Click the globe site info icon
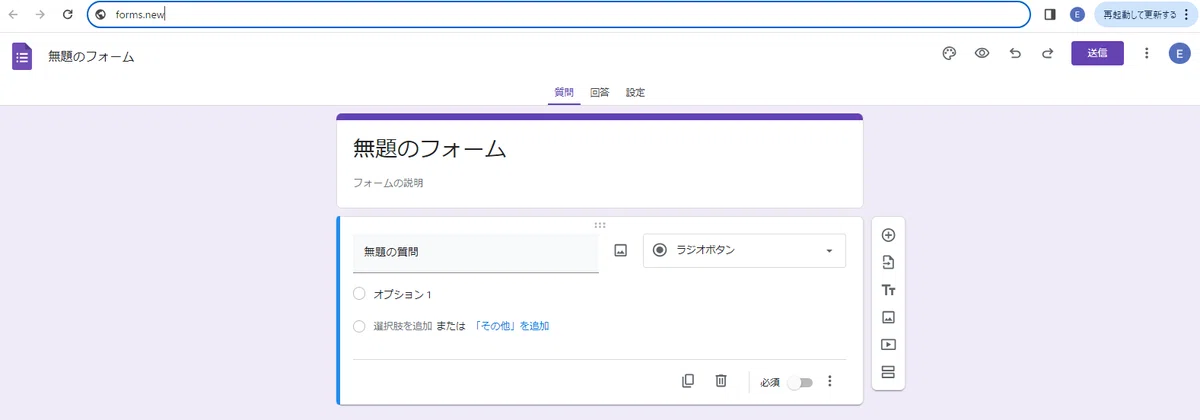1200x420 pixels. (x=101, y=15)
